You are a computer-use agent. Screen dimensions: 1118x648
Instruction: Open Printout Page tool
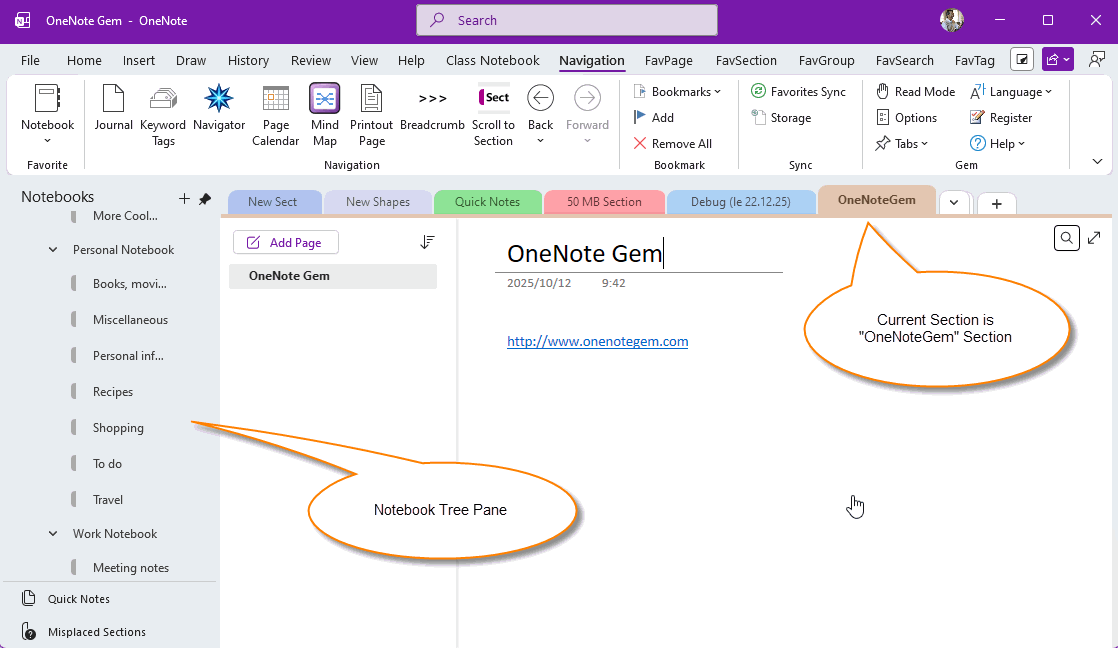pos(371,115)
